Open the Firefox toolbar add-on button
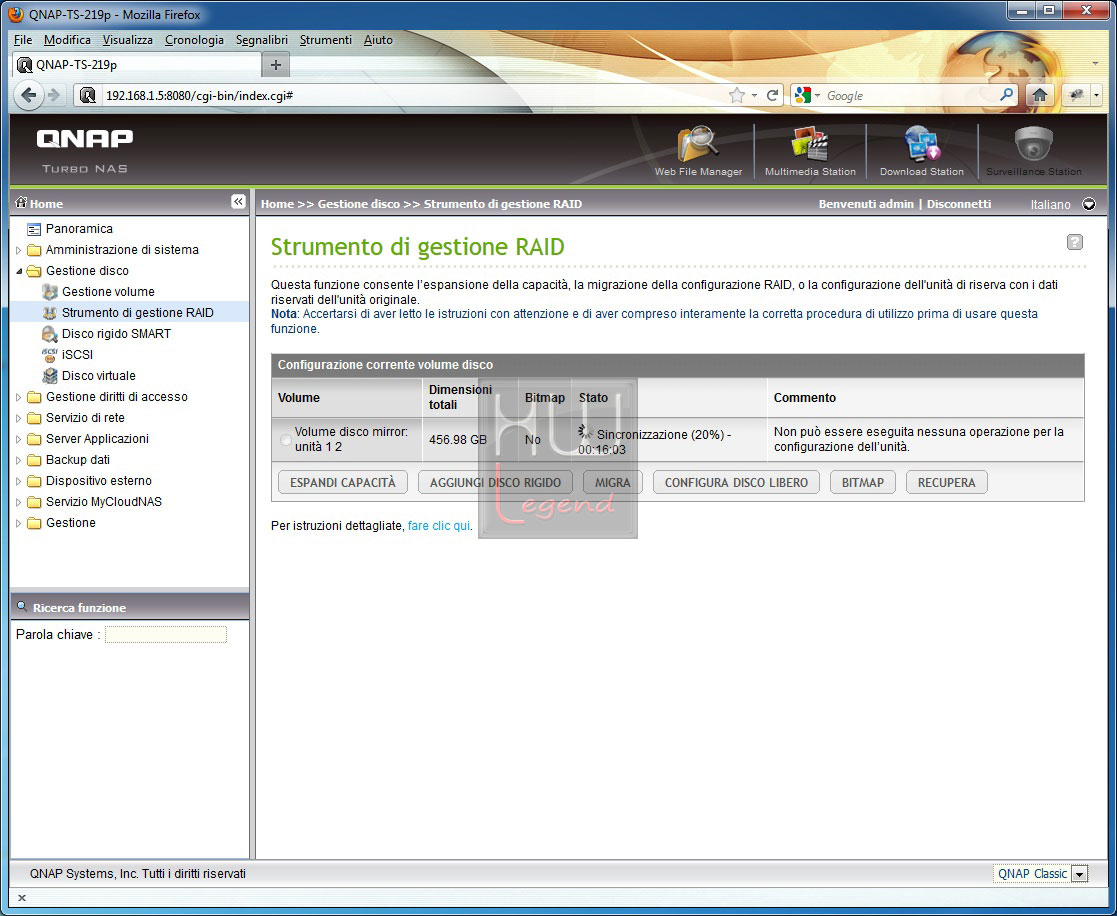Image resolution: width=1117 pixels, height=916 pixels. pyautogui.click(x=1076, y=95)
